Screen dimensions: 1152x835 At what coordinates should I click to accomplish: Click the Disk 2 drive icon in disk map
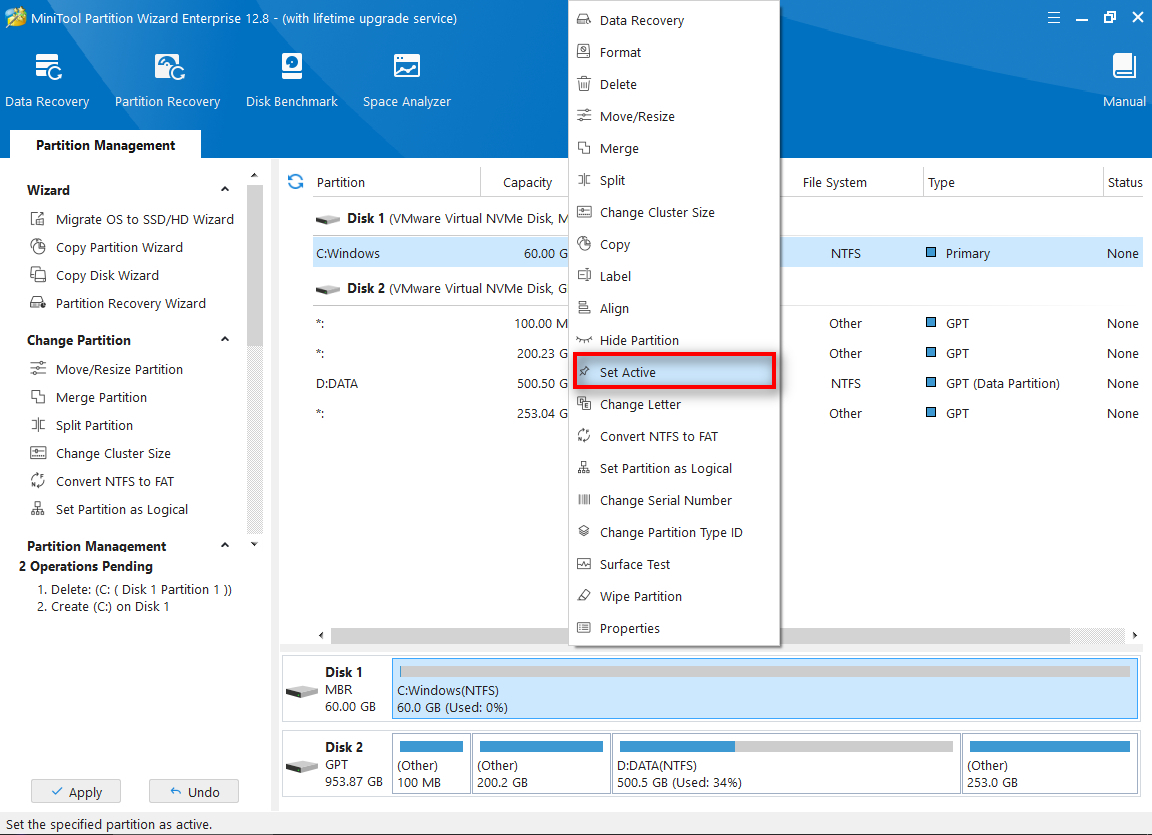[x=301, y=766]
